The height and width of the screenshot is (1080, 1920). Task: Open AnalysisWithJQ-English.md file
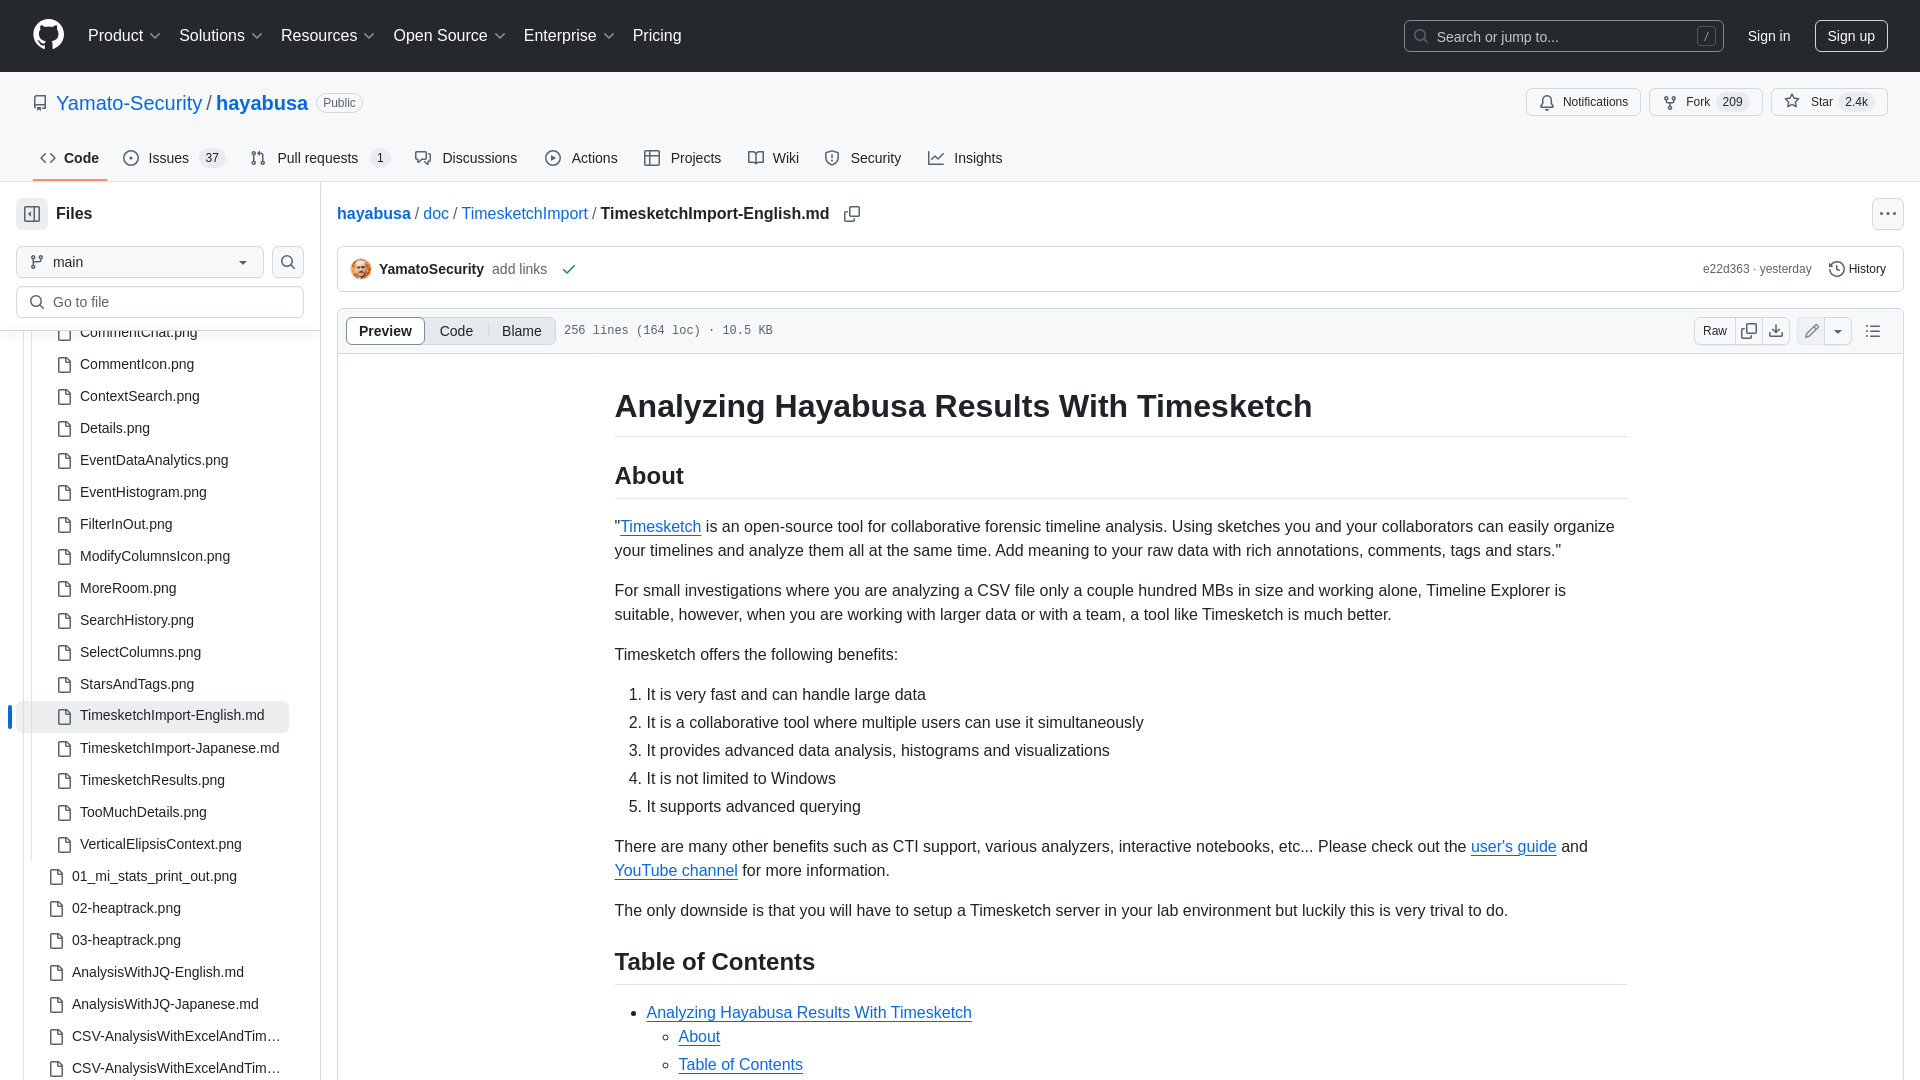pos(158,972)
